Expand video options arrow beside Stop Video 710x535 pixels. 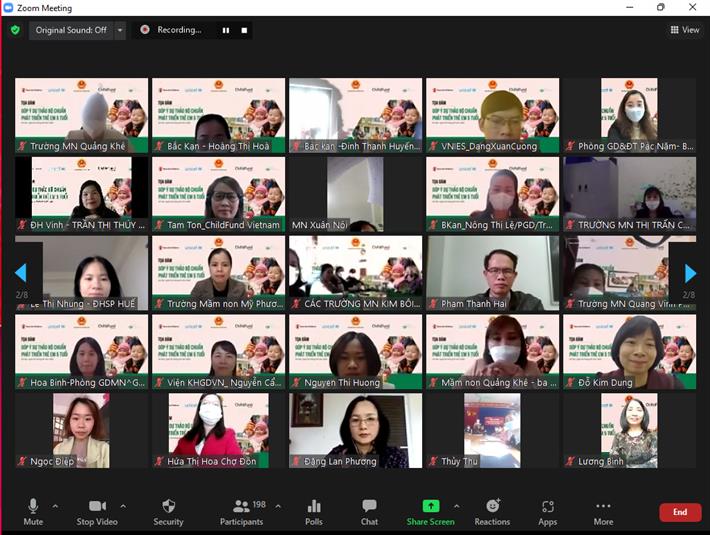pyautogui.click(x=128, y=506)
